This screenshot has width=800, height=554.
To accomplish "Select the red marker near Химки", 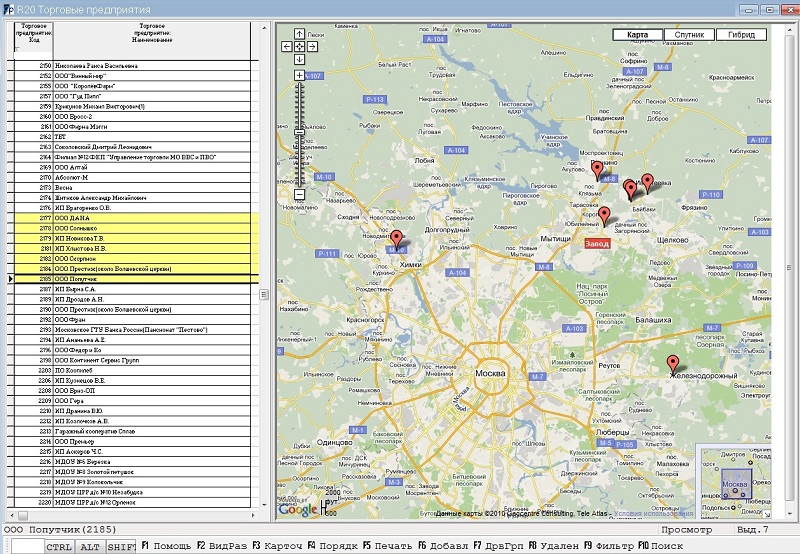I will 396,239.
